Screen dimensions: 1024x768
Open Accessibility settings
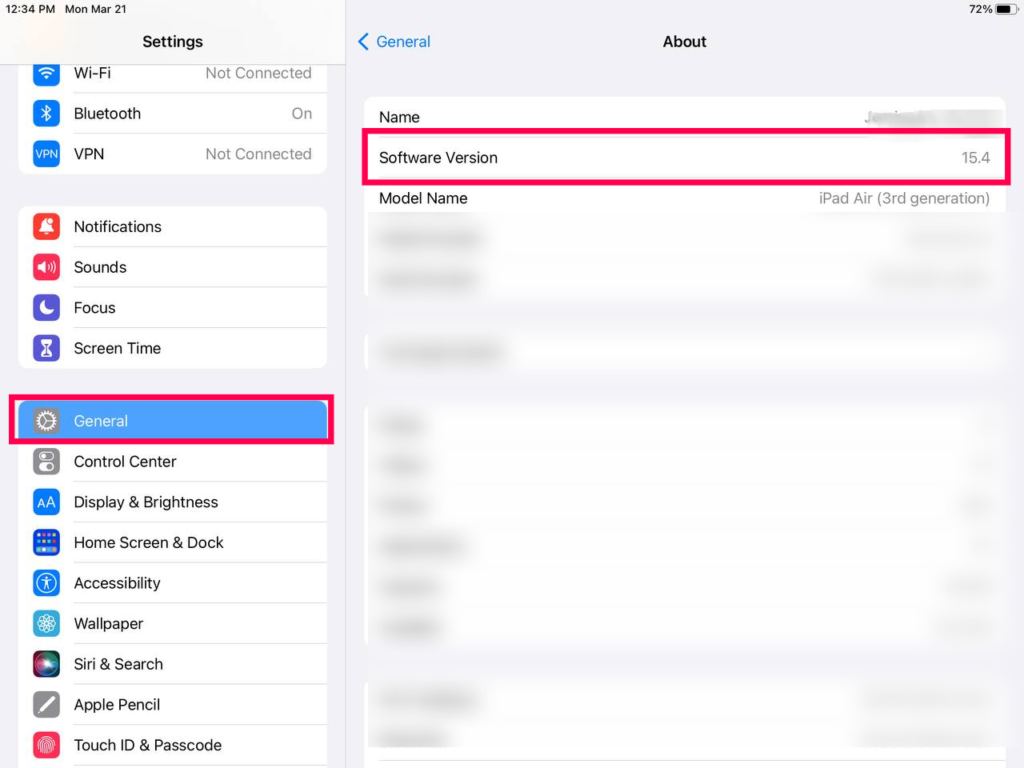point(172,583)
